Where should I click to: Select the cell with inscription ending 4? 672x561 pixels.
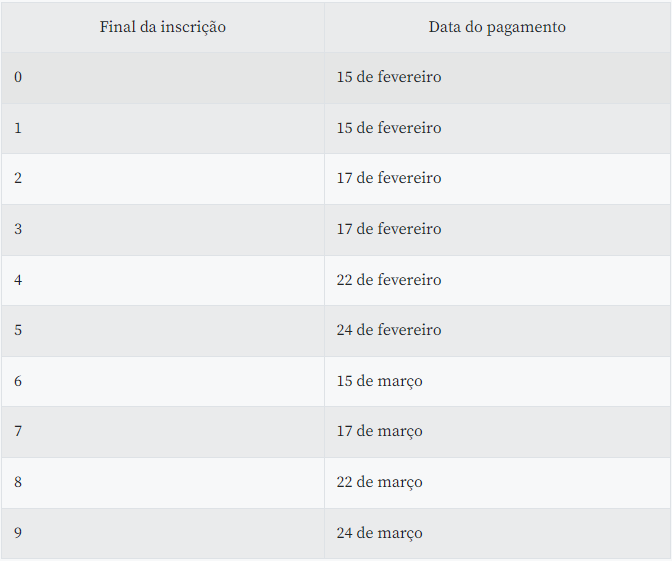163,280
